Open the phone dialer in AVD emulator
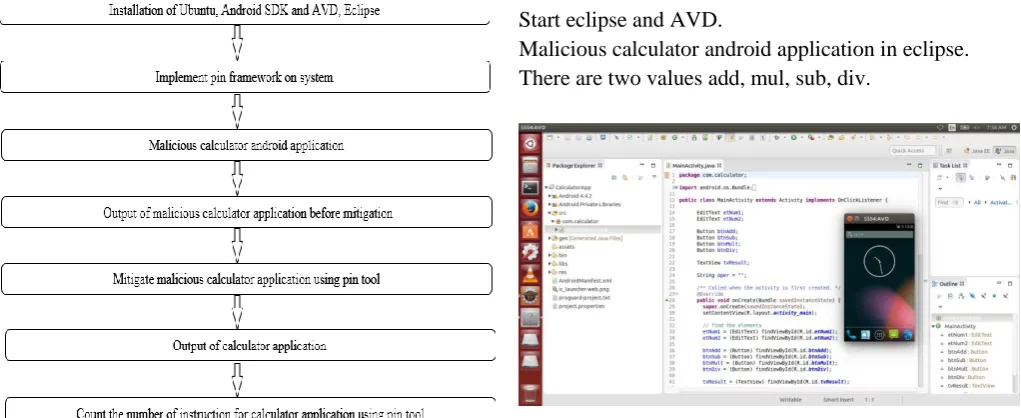Screen dimensions: 1021x418 pyautogui.click(x=851, y=335)
